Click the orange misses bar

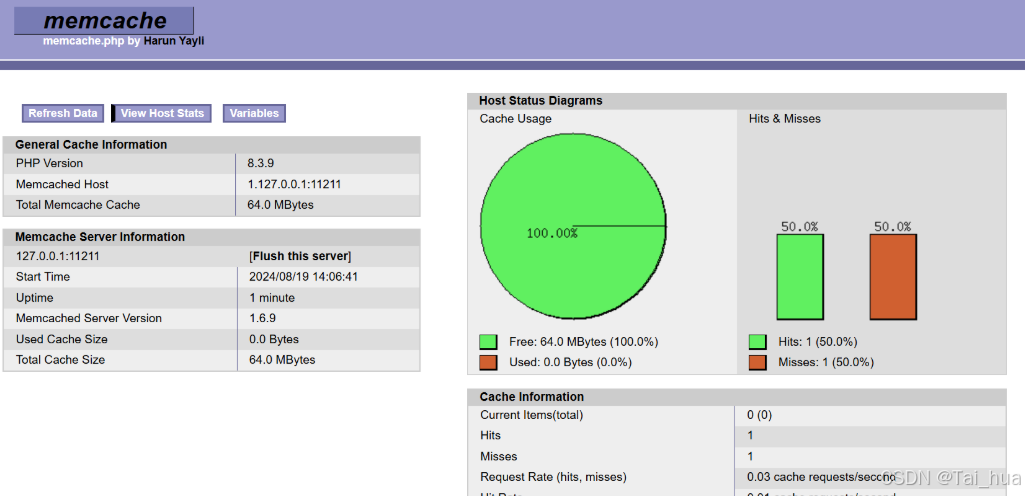coord(893,277)
